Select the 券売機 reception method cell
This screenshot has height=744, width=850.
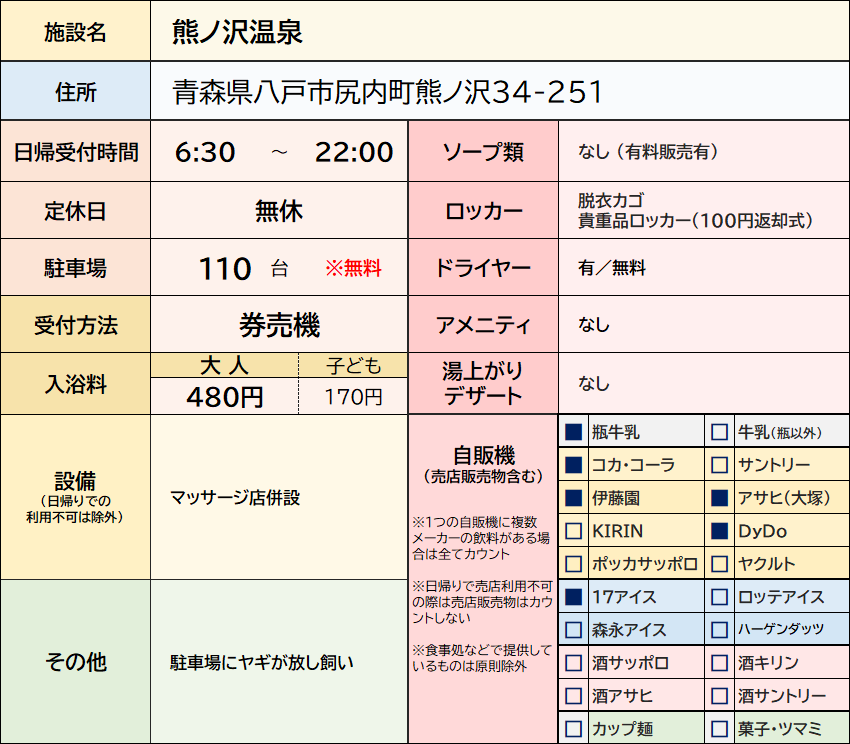[279, 325]
